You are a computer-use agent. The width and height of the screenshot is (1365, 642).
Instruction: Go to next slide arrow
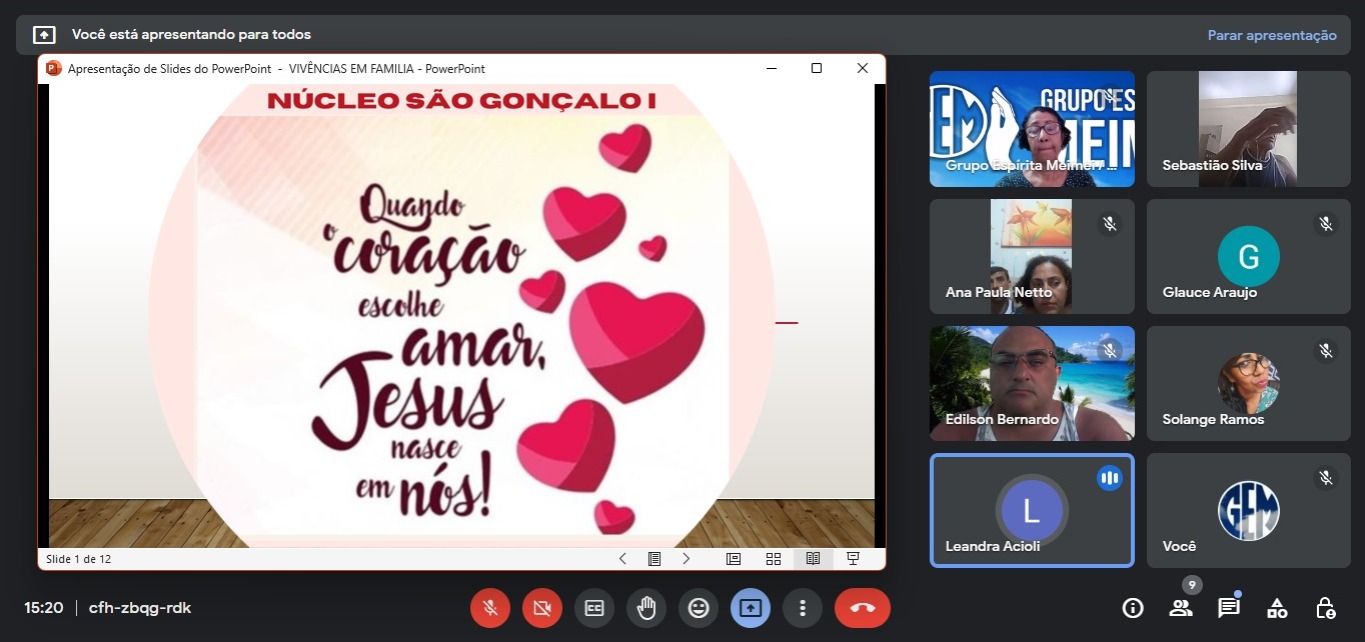(x=686, y=559)
